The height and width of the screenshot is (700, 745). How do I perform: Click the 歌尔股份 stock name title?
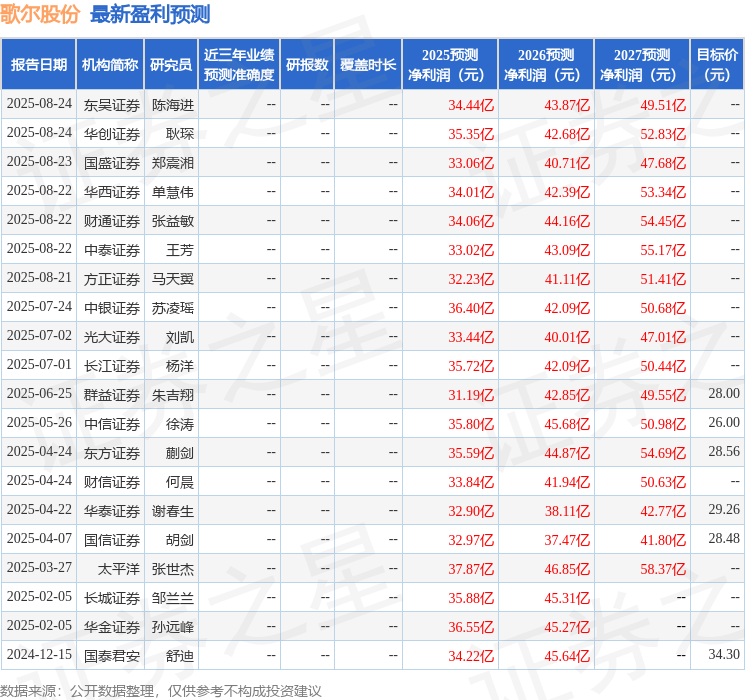pos(40,14)
